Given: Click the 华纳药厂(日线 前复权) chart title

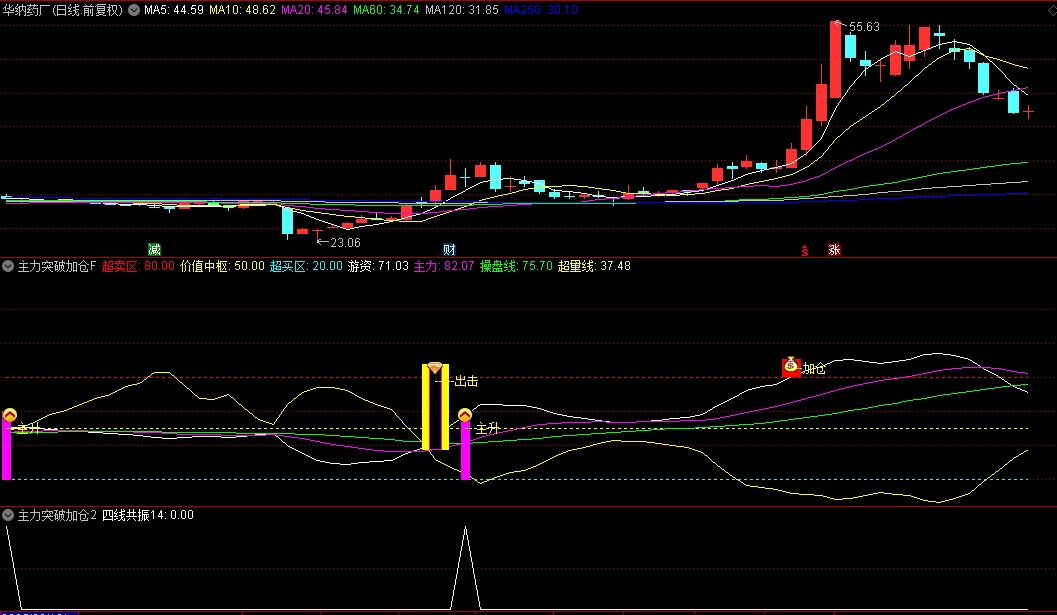Looking at the screenshot, I should tap(63, 10).
